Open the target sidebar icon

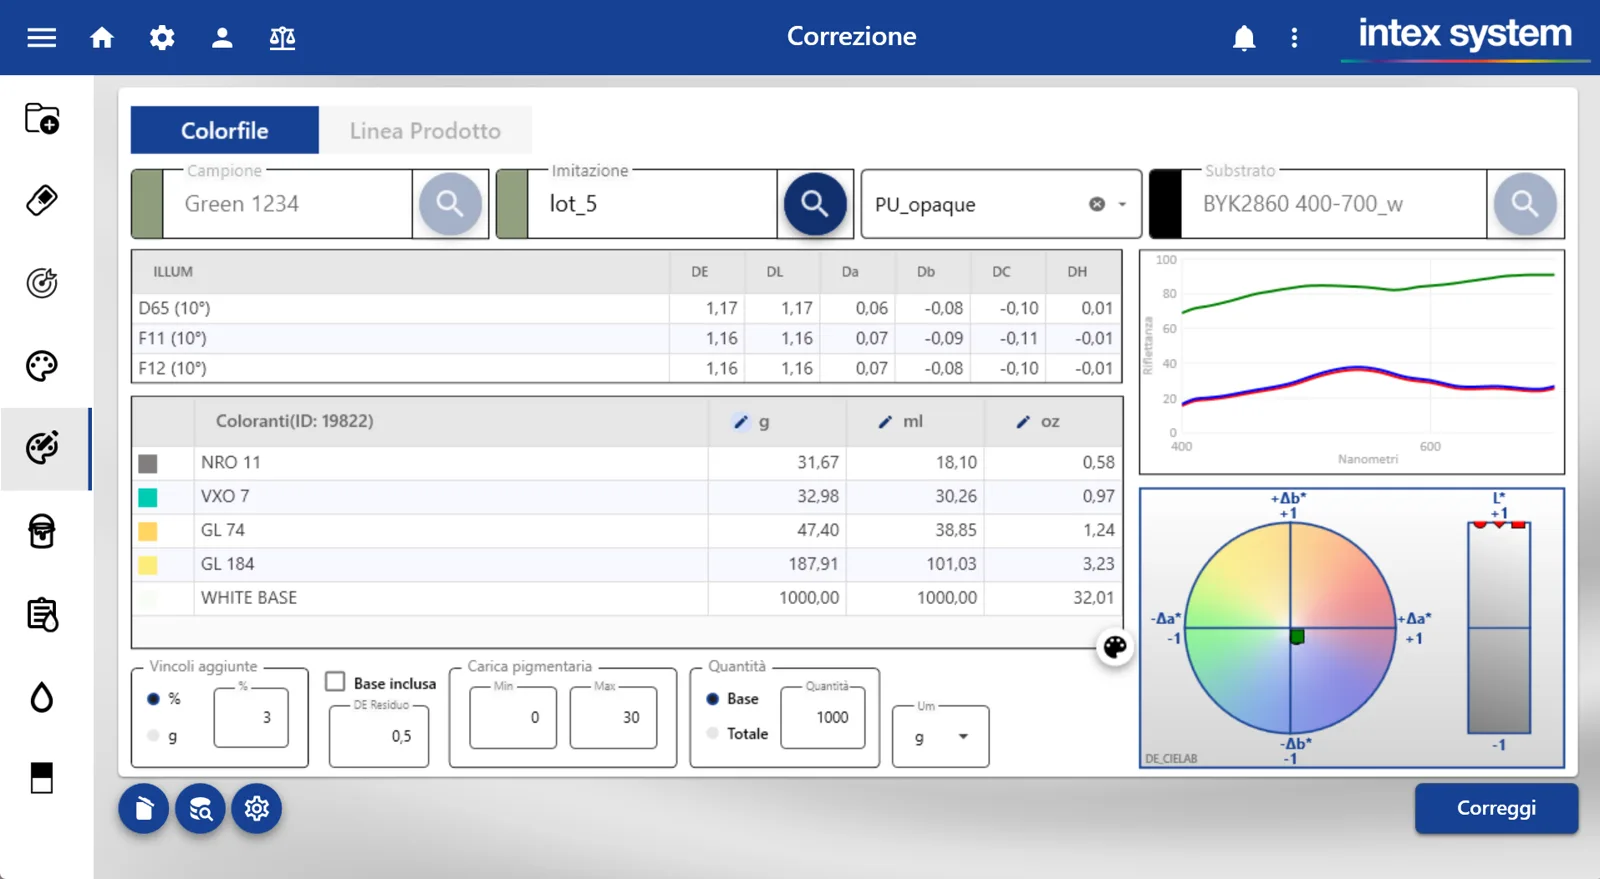click(x=42, y=283)
